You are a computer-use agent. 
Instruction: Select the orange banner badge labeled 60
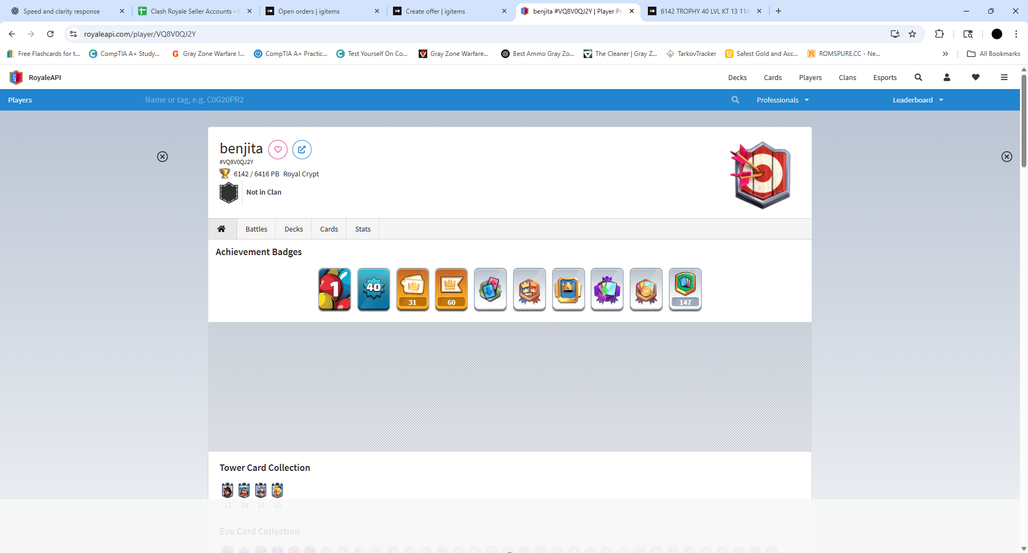[451, 289]
